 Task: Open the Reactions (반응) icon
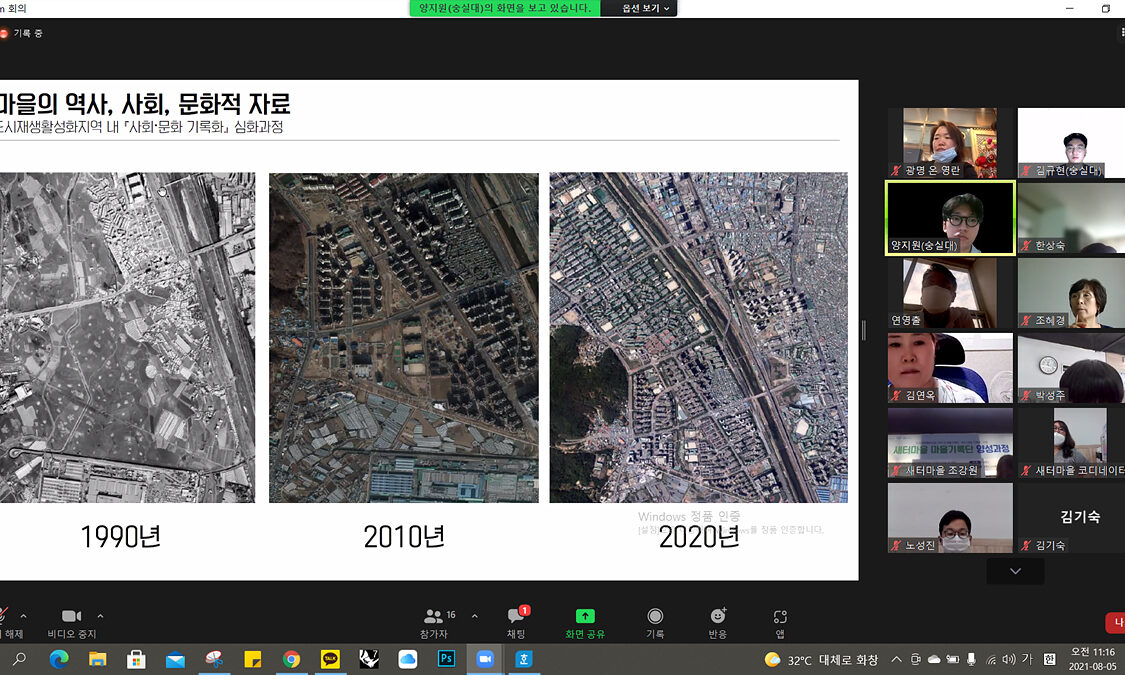718,622
